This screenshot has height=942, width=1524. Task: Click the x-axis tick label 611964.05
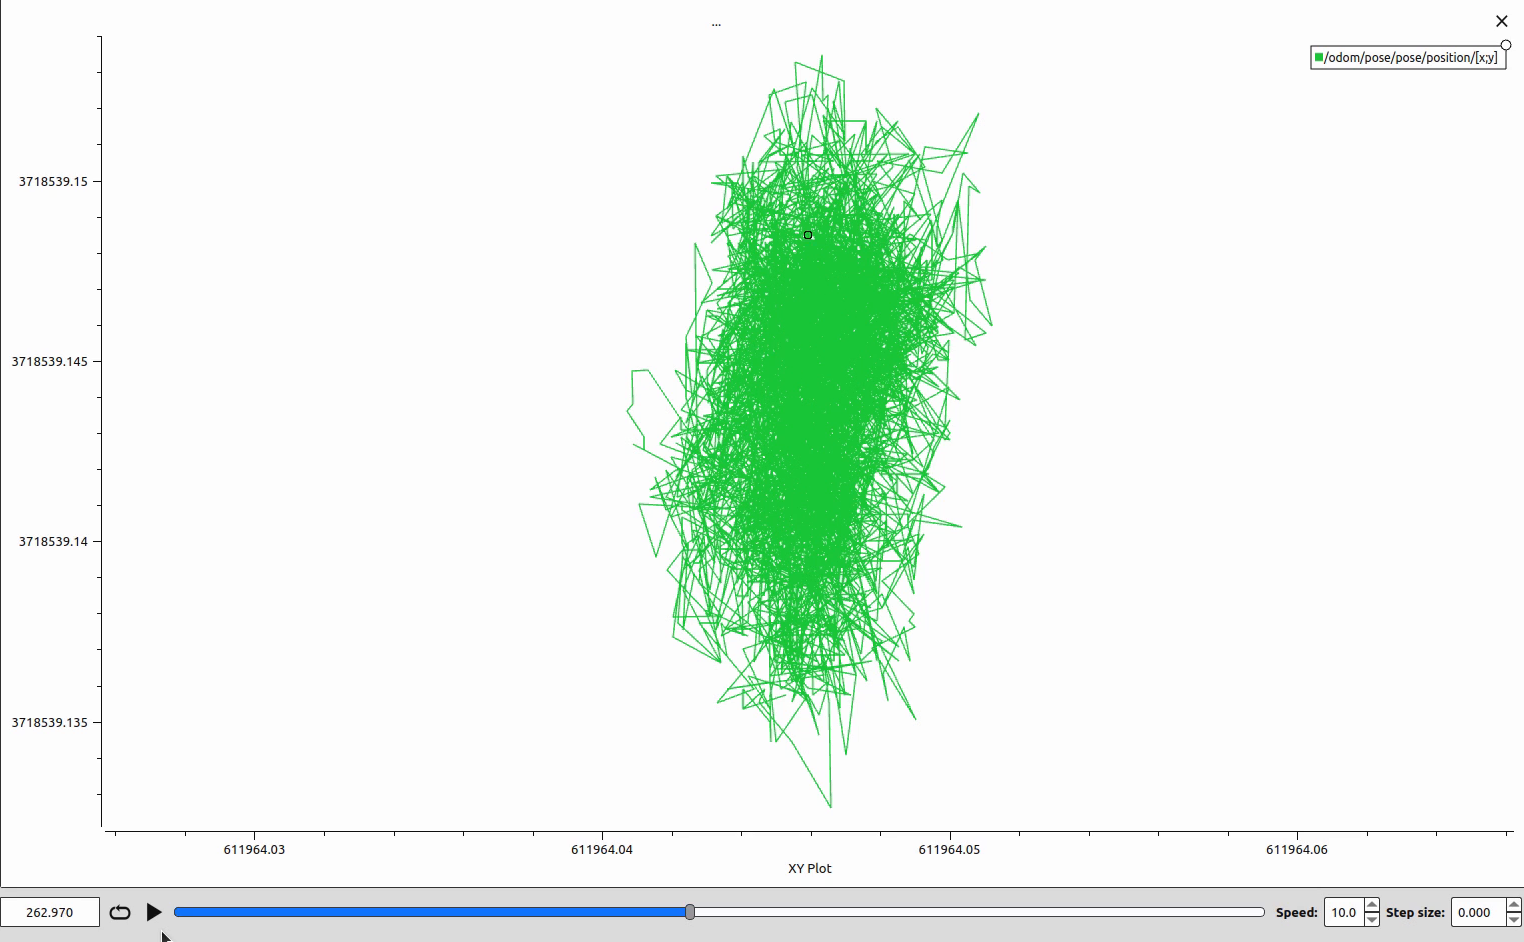tap(949, 849)
